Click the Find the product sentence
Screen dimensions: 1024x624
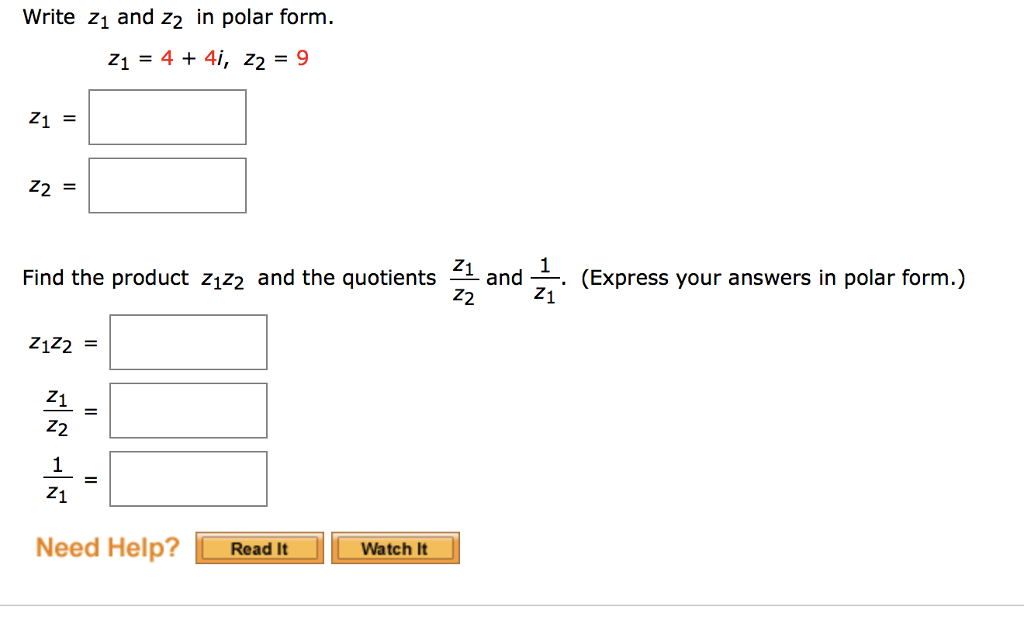point(200,277)
